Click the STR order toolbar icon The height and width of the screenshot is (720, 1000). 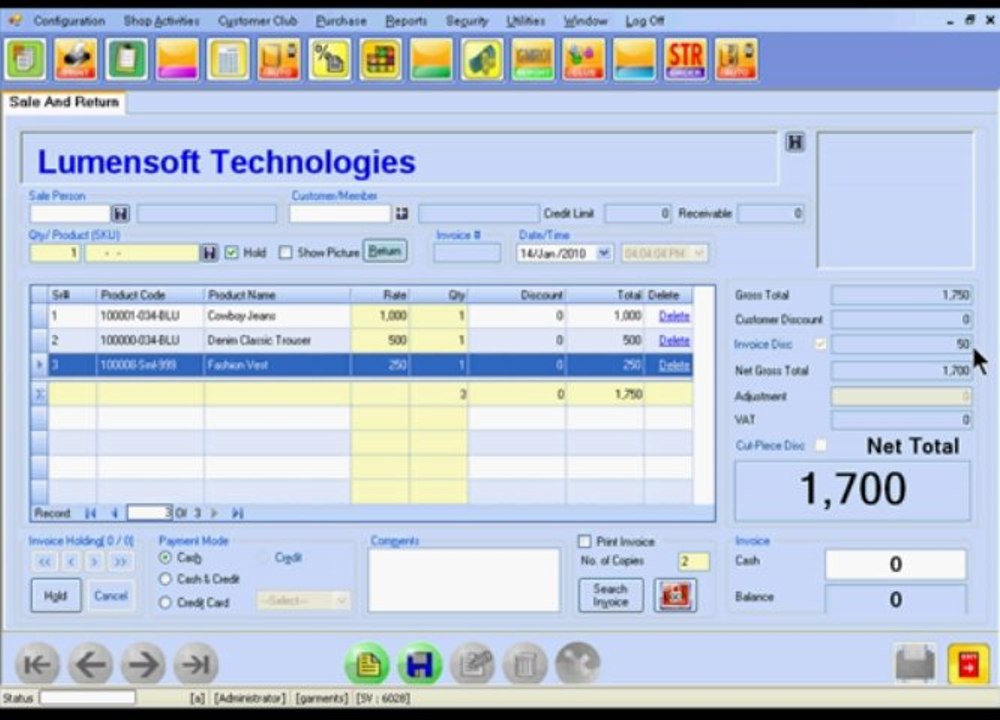coord(685,59)
